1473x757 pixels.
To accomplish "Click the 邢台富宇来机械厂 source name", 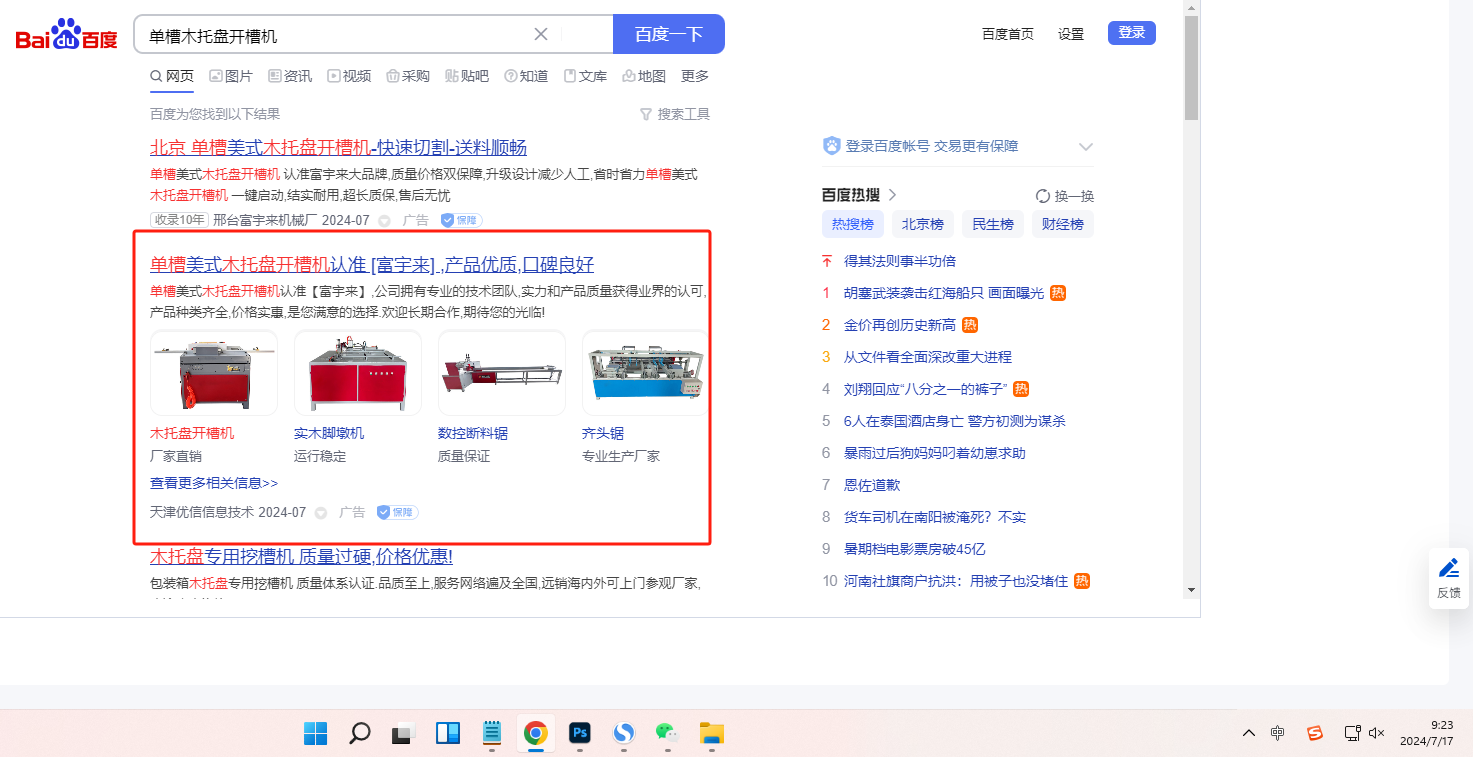I will point(264,220).
